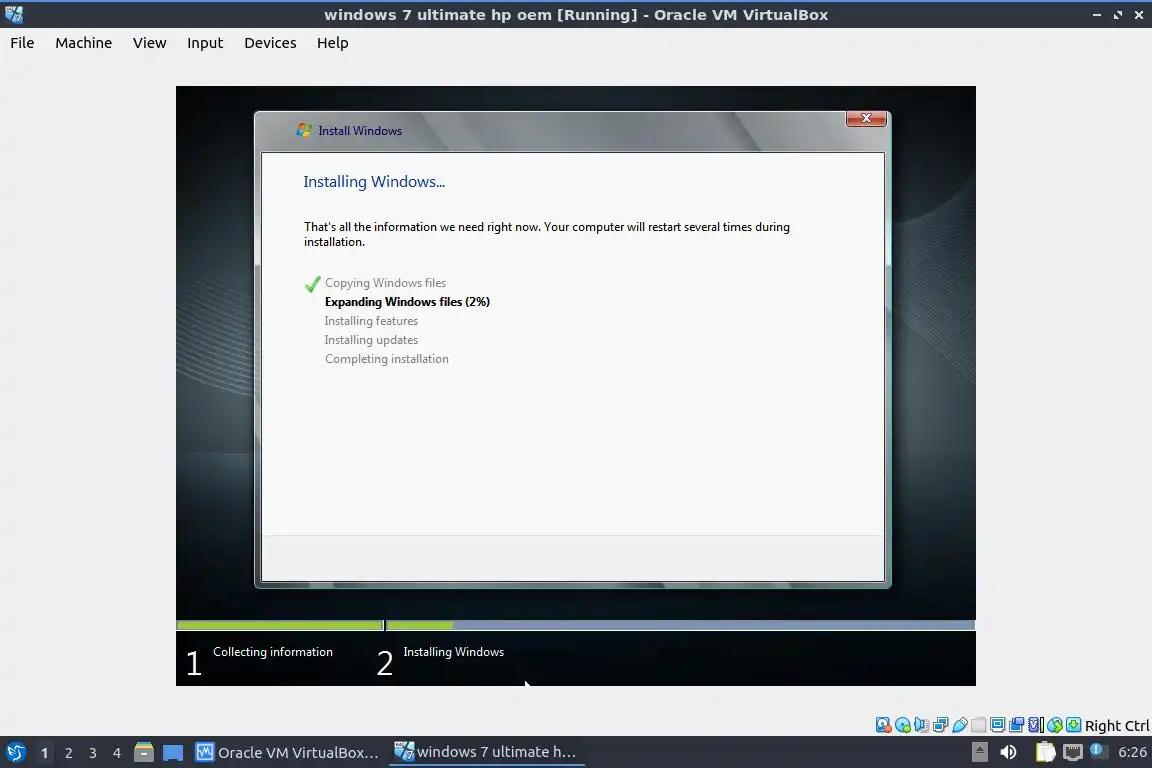Click the display monitor status icon
The height and width of the screenshot is (768, 1152).
998,725
